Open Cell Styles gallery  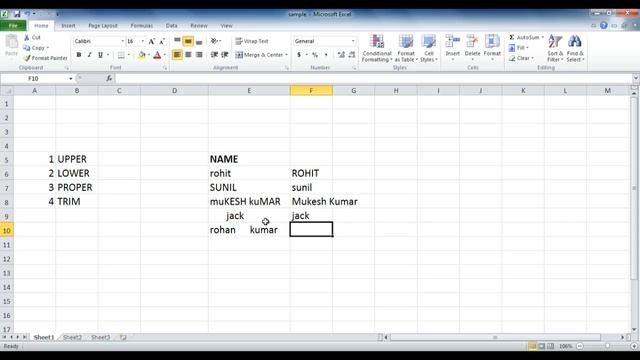tap(429, 48)
